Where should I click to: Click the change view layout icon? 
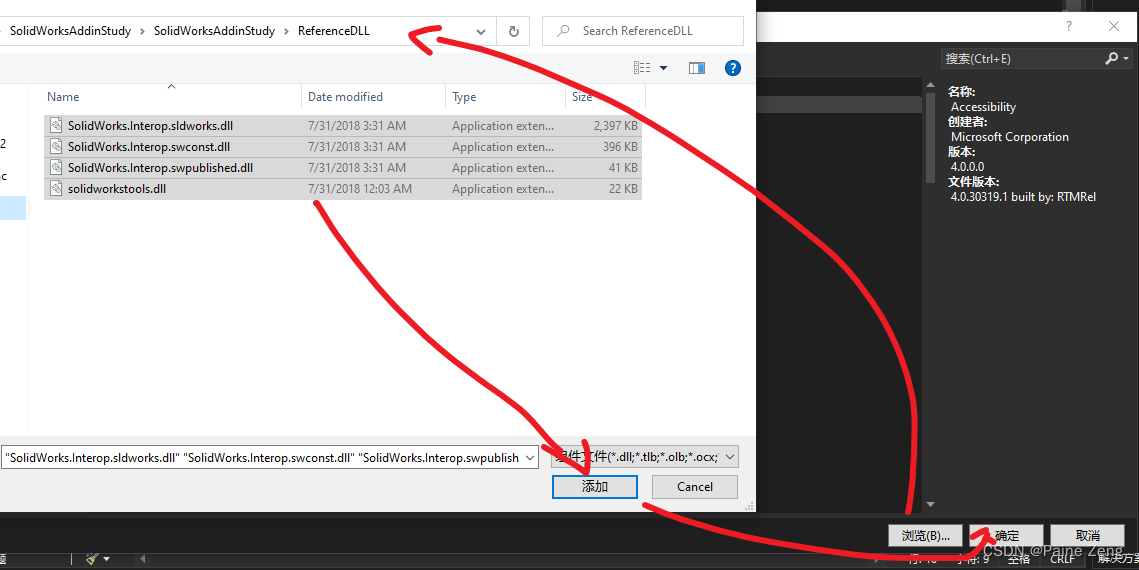click(642, 68)
